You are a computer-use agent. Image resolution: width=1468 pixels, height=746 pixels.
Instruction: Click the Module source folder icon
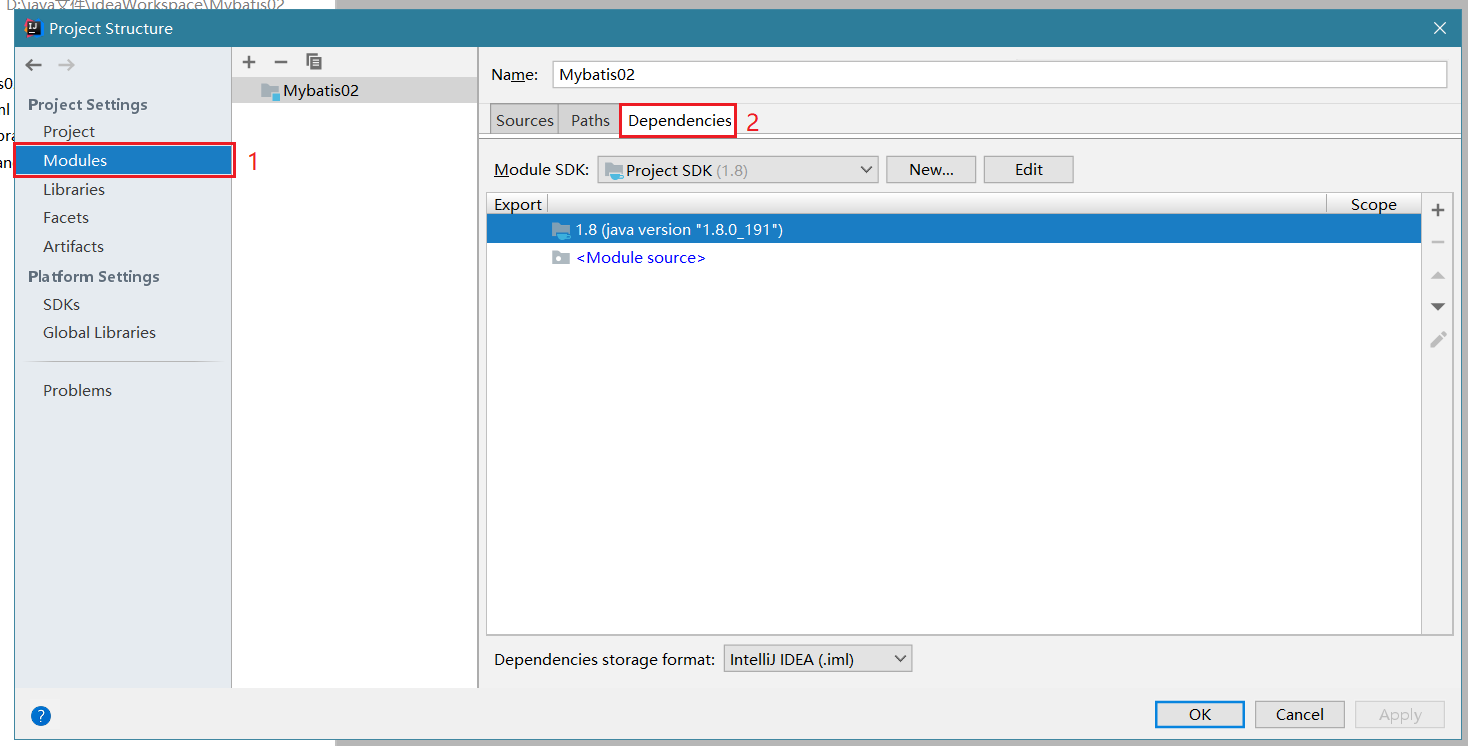pos(561,258)
